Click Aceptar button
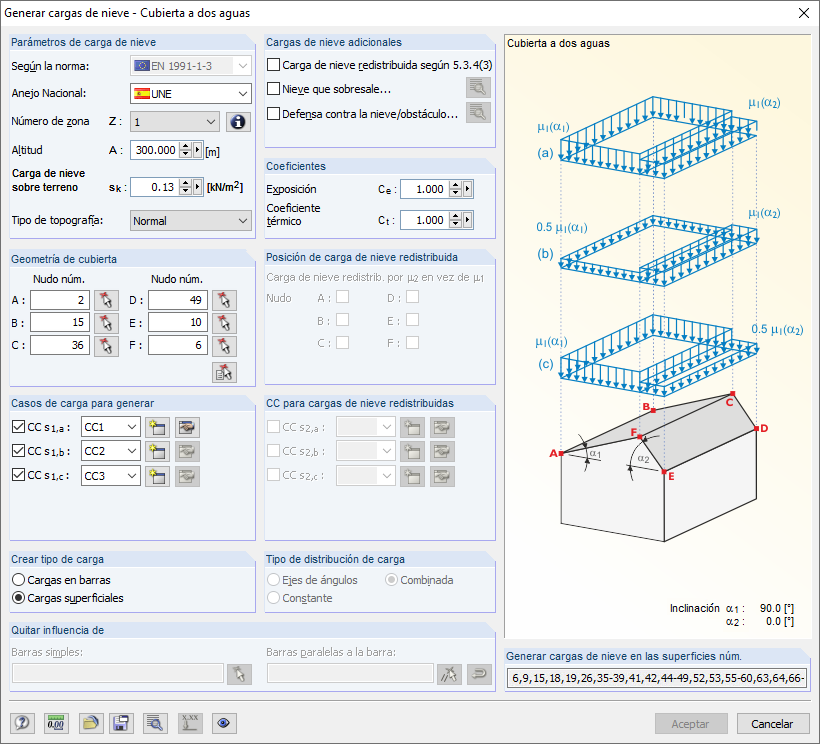This screenshot has width=820, height=744. [x=691, y=724]
